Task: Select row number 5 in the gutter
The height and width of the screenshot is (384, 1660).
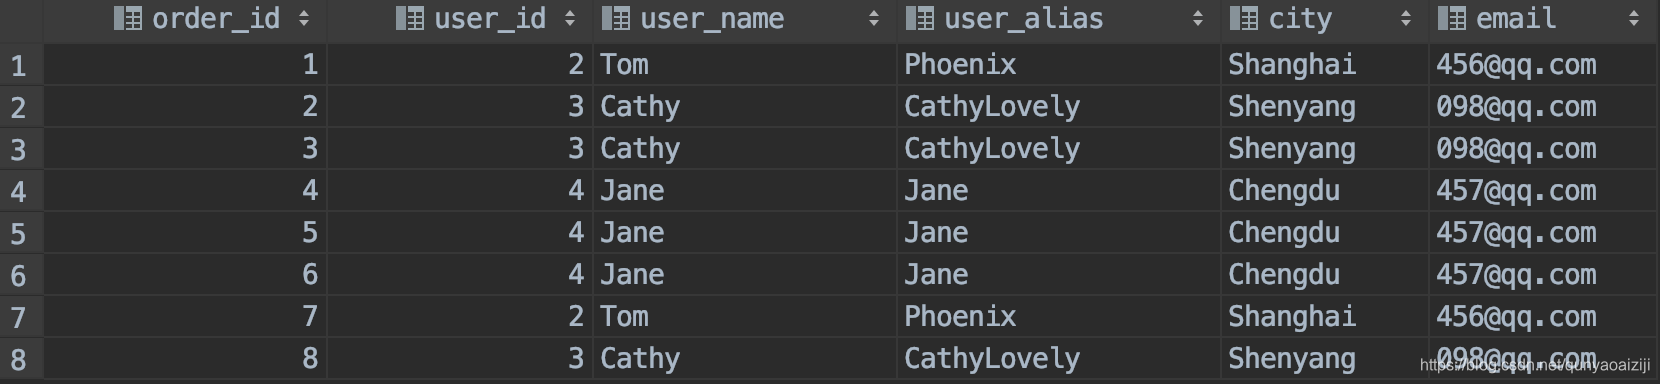Action: coord(21,233)
